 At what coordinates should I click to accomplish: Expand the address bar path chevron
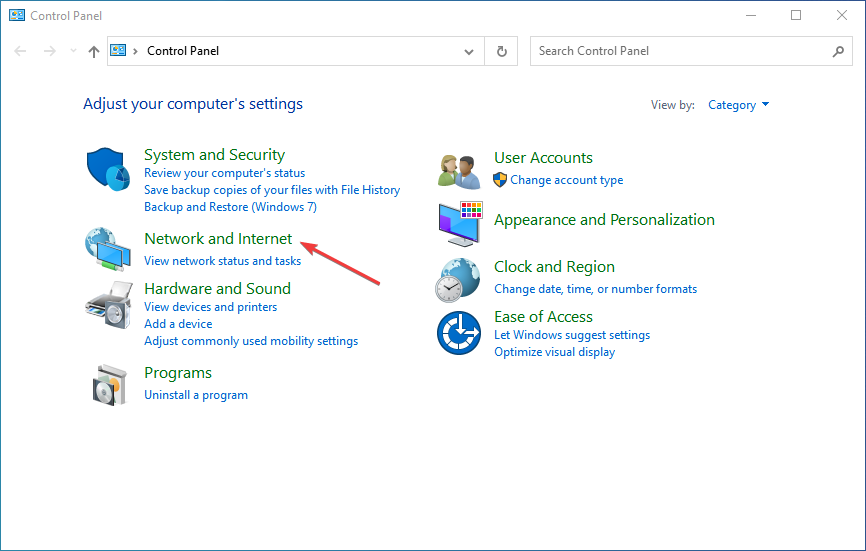tap(135, 51)
